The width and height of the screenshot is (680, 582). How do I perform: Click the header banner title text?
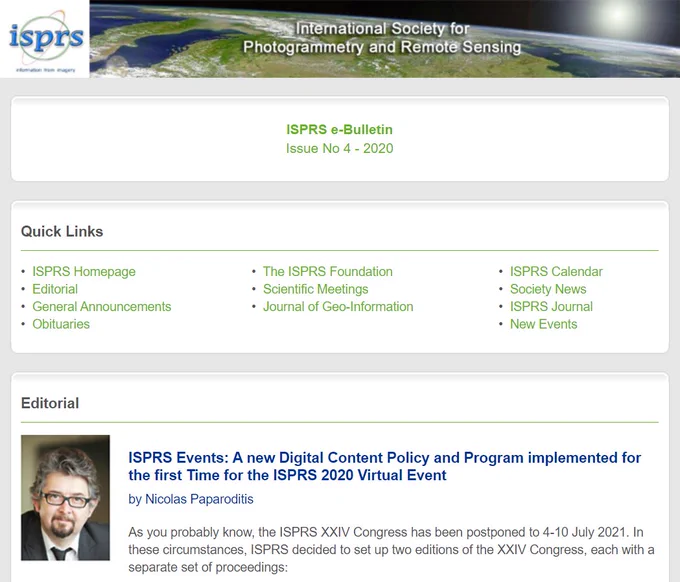(382, 38)
